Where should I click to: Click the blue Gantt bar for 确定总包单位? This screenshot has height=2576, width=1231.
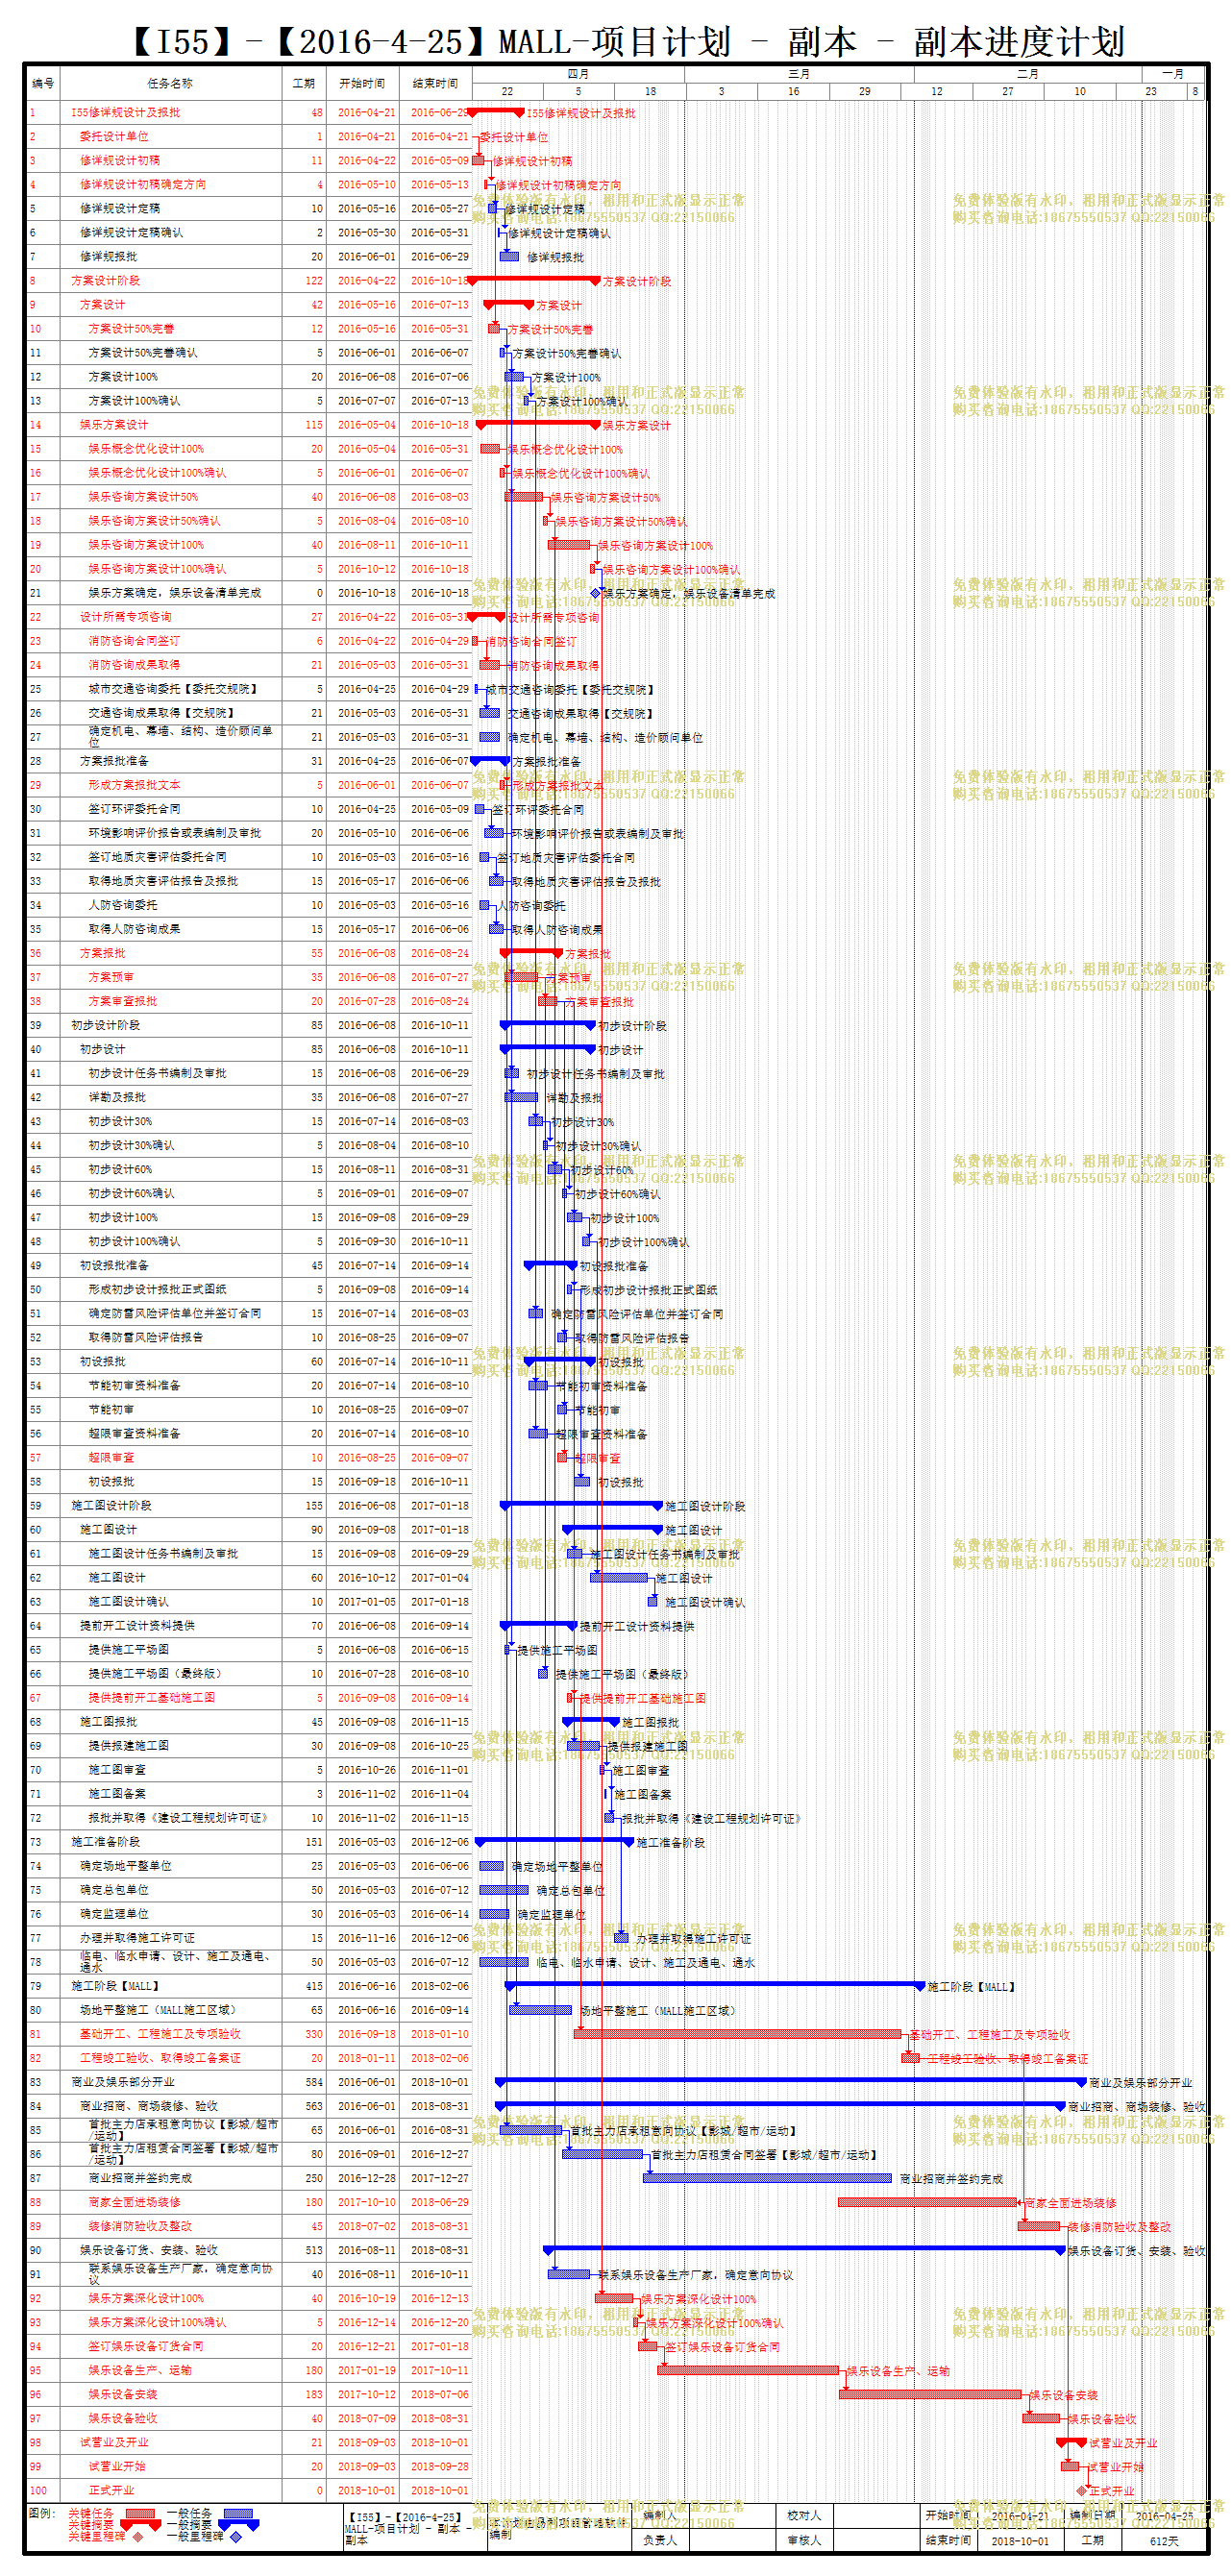coord(504,1889)
